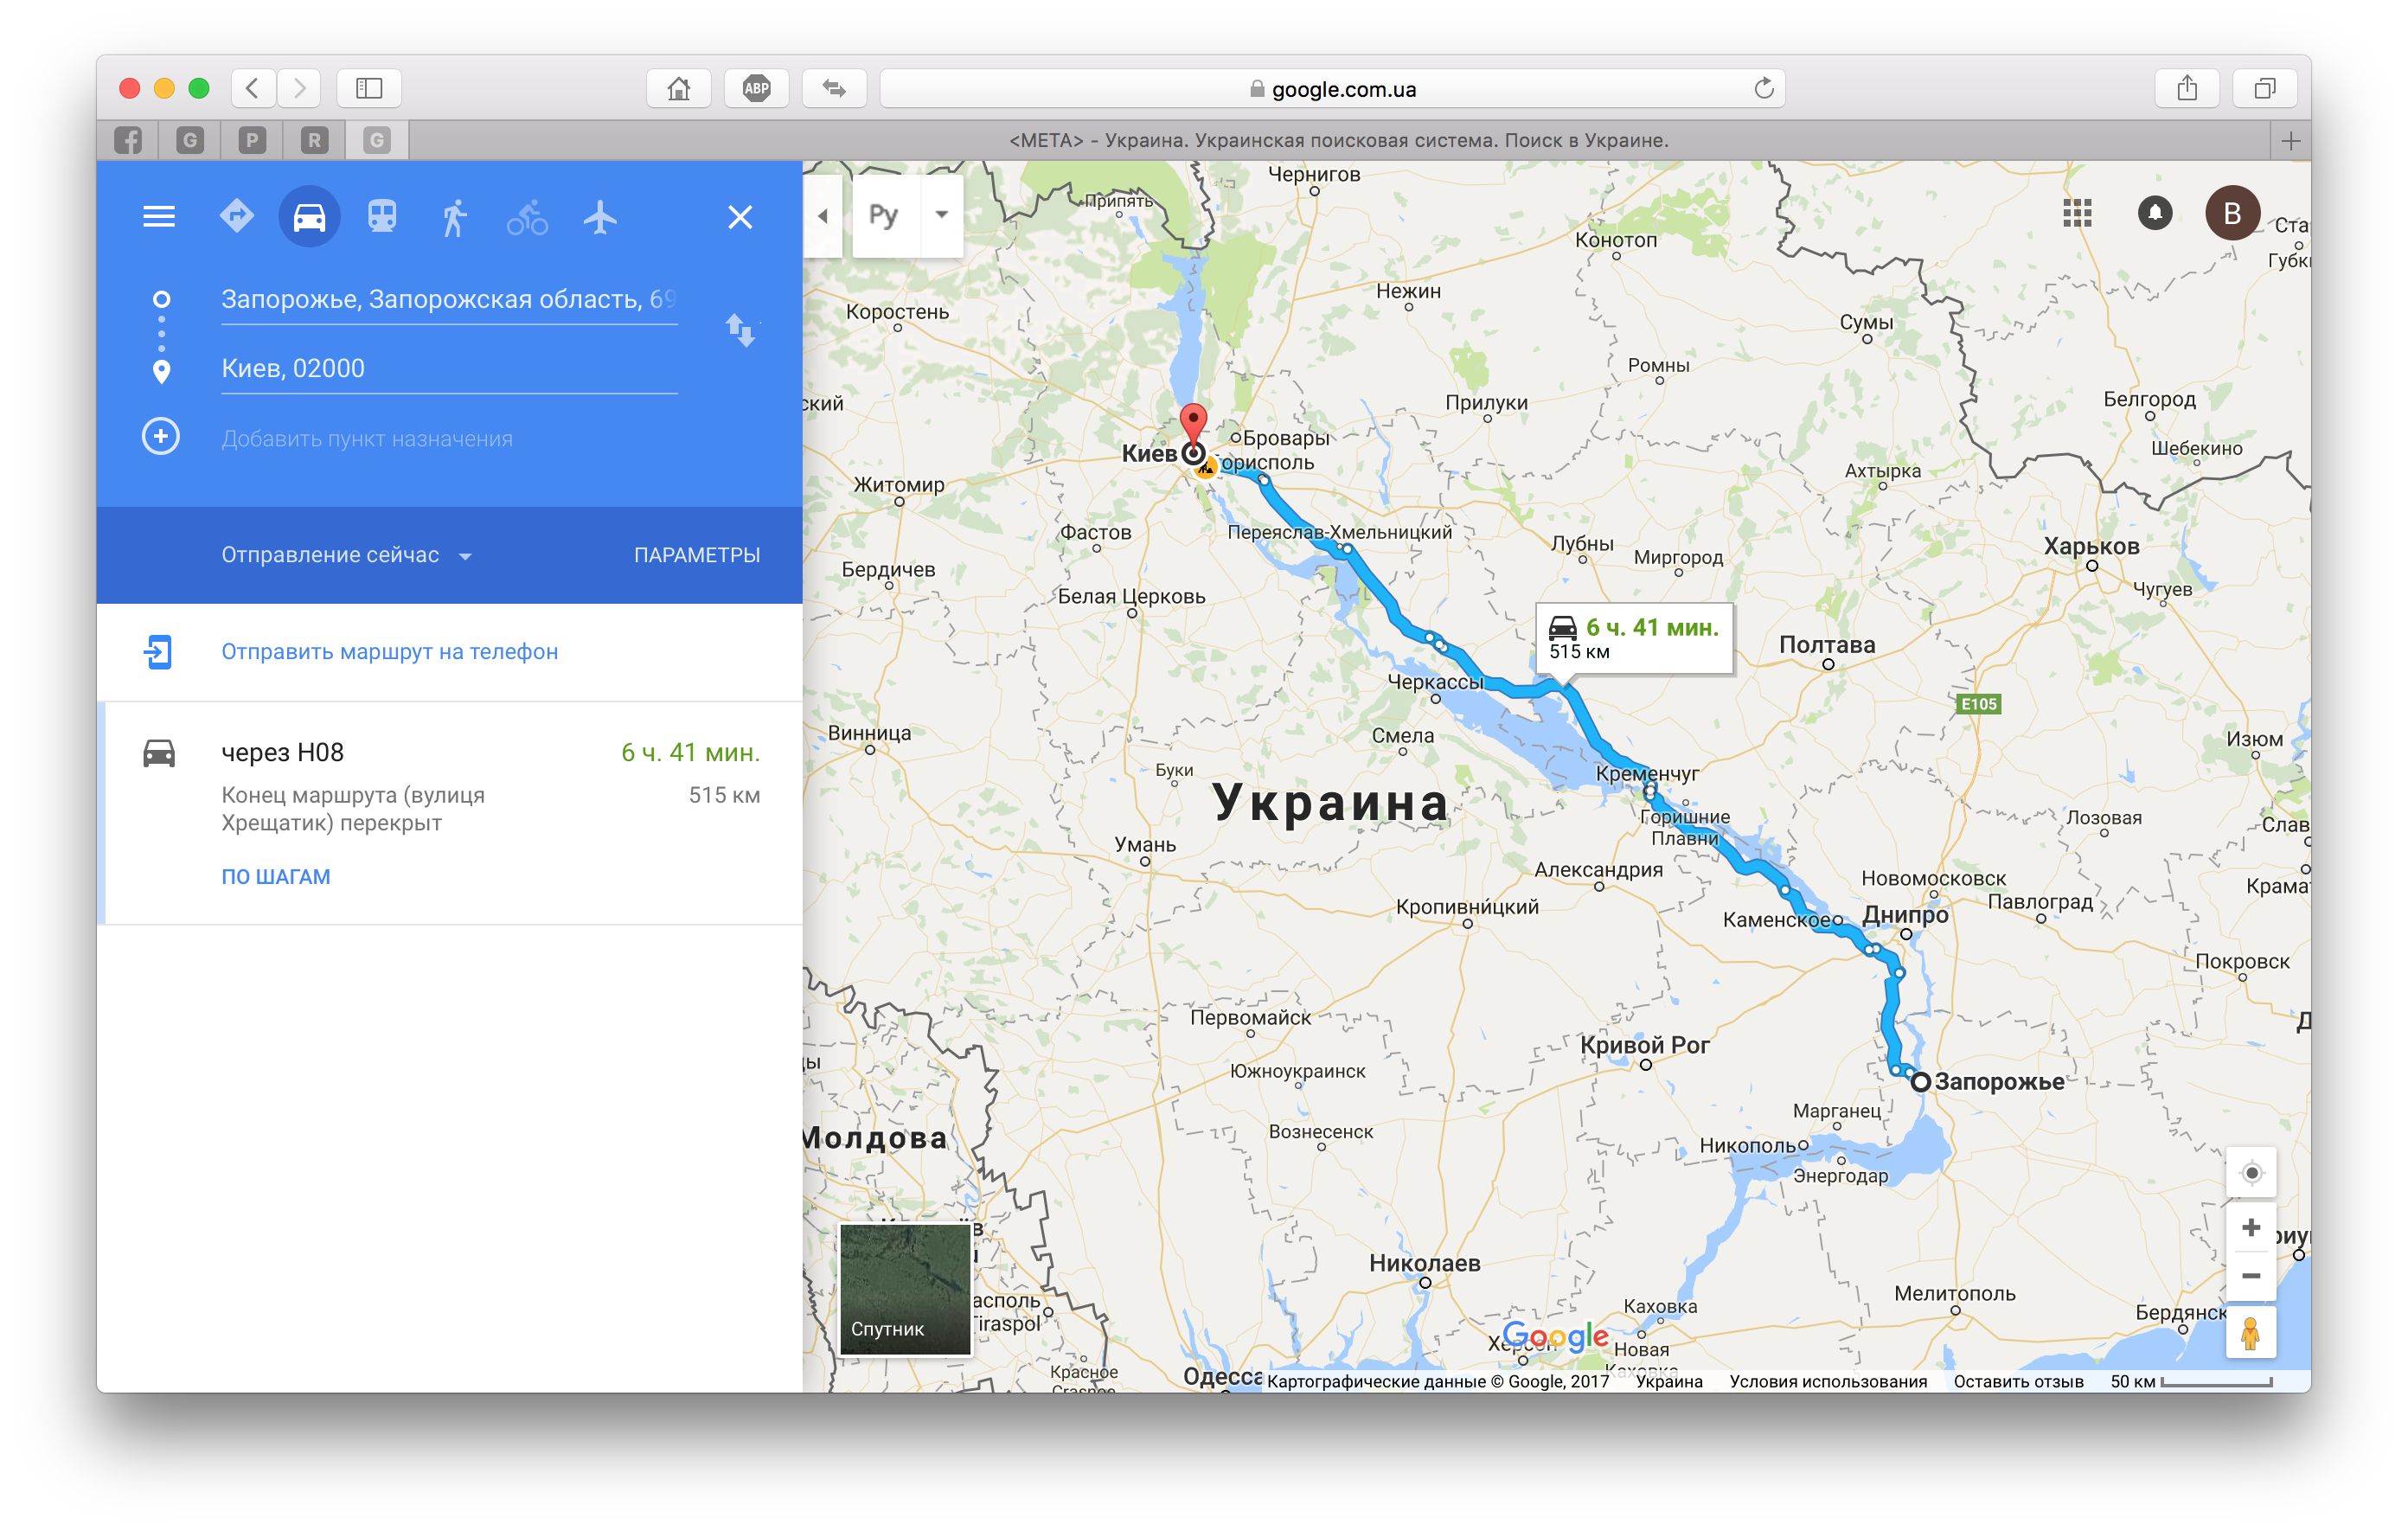
Task: Switch to Спутник satellite view thumbnail
Action: coord(905,1289)
